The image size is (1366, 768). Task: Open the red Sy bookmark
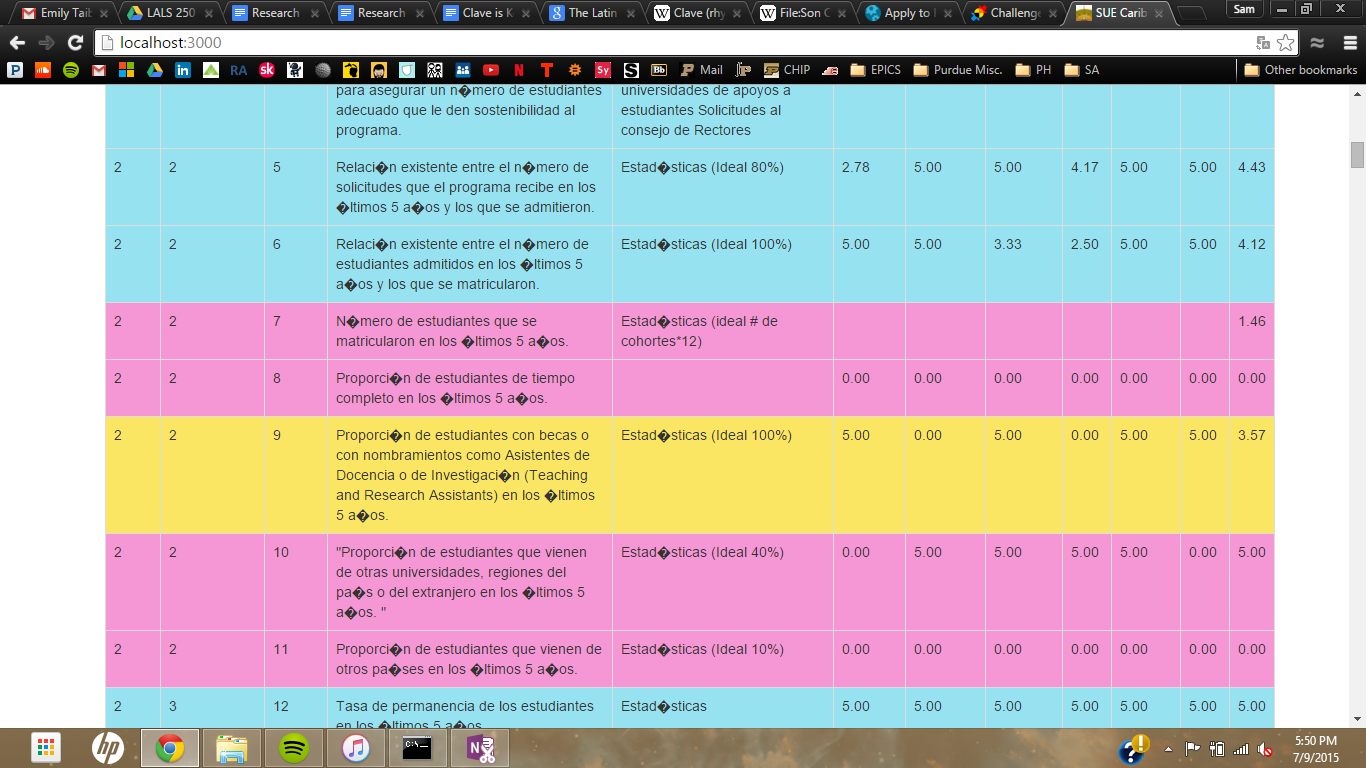coord(603,70)
